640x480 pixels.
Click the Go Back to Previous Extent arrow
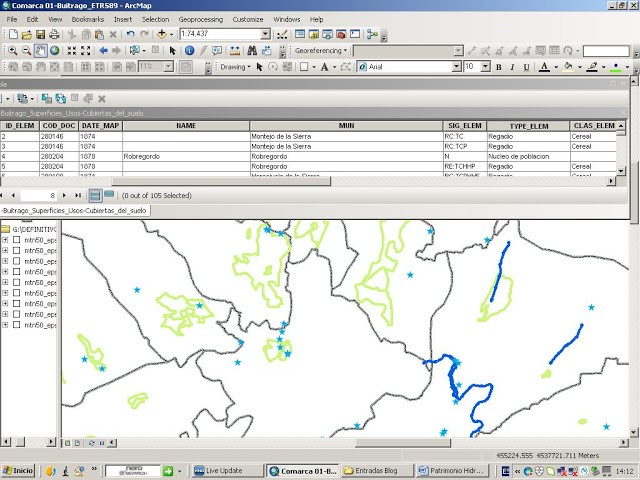point(103,51)
